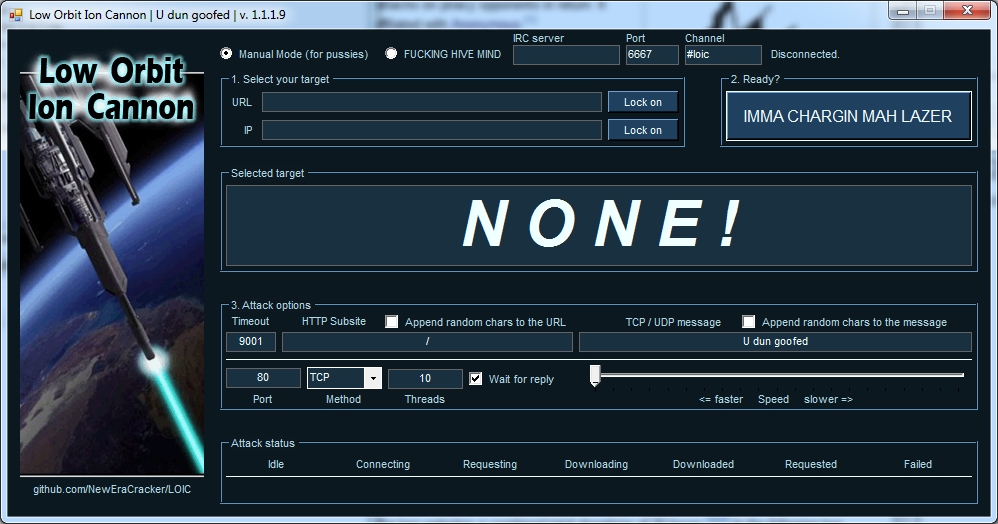
Task: Click the Disconnected status text
Action: [x=805, y=54]
